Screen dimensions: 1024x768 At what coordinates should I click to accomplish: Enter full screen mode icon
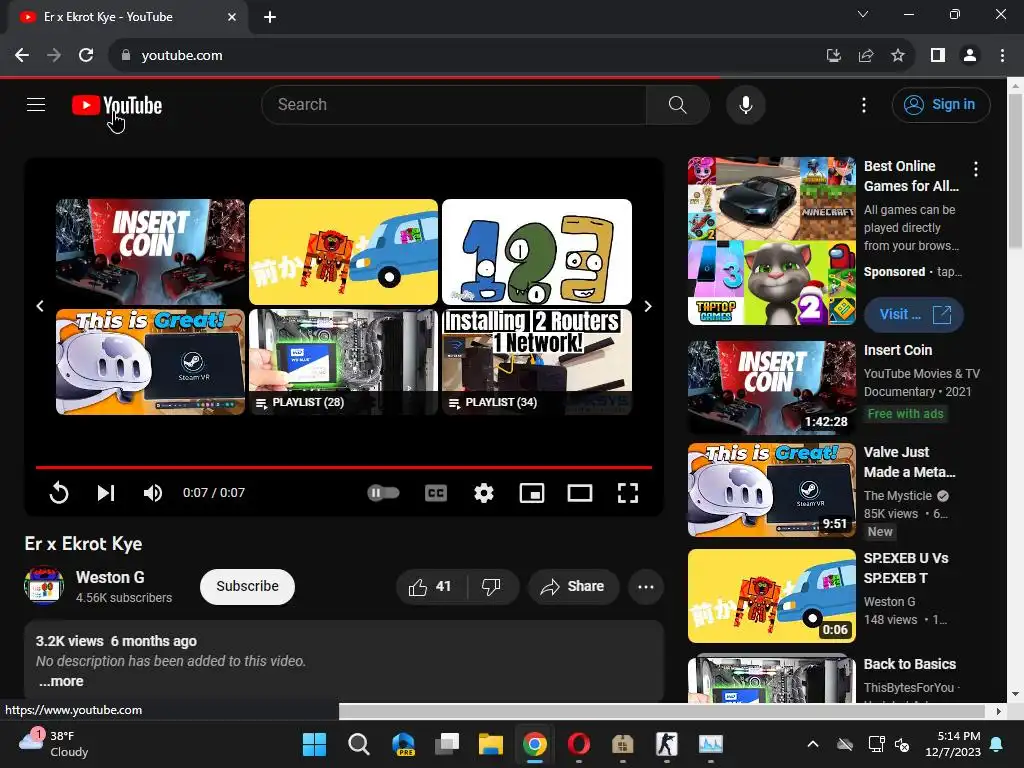click(x=628, y=492)
